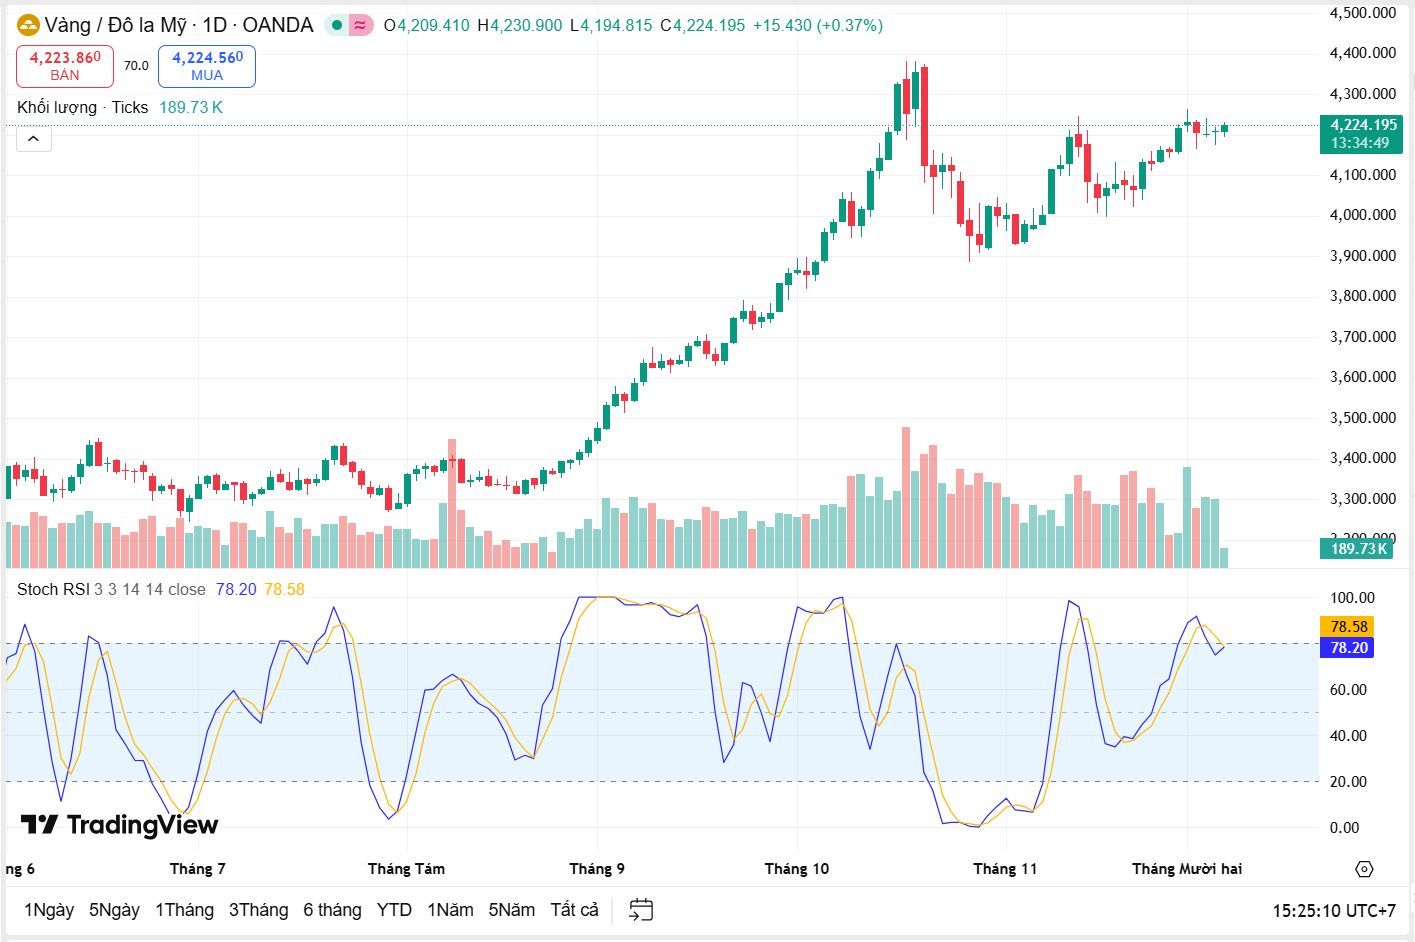This screenshot has width=1415, height=942.
Task: Click the pink approximate data icon
Action: pos(360,25)
